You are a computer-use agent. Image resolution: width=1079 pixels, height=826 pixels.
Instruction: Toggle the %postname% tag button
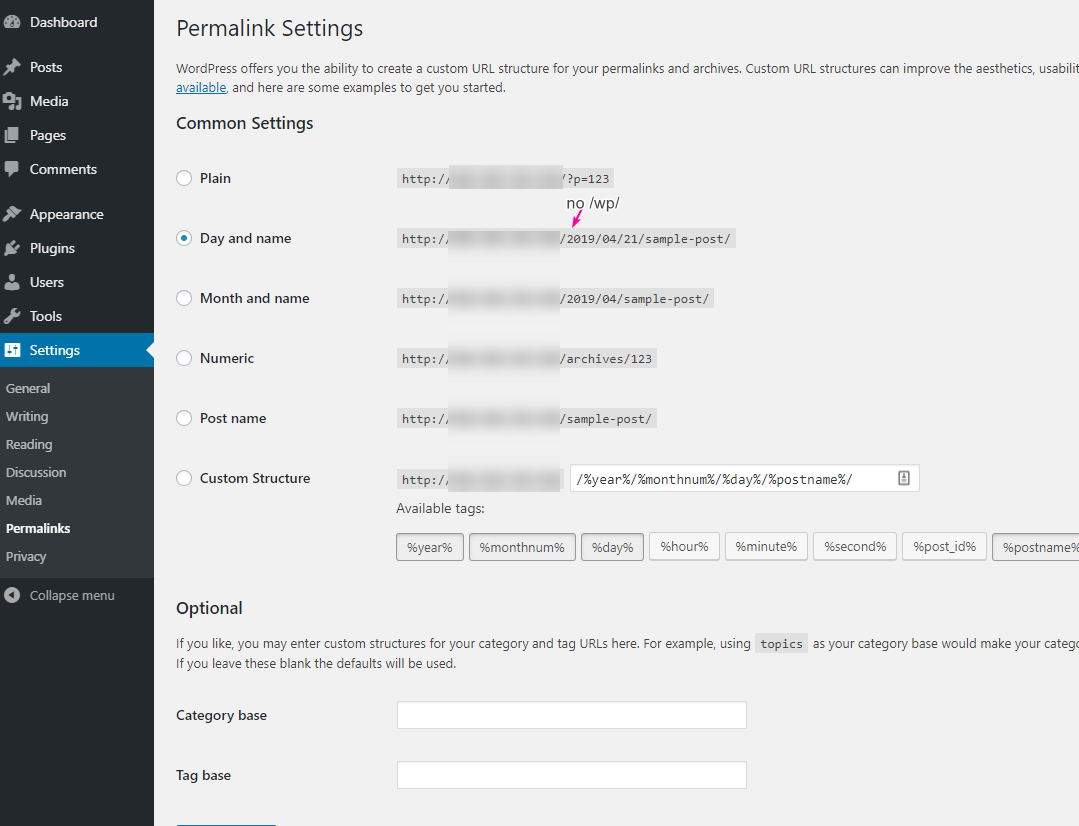pyautogui.click(x=1036, y=547)
